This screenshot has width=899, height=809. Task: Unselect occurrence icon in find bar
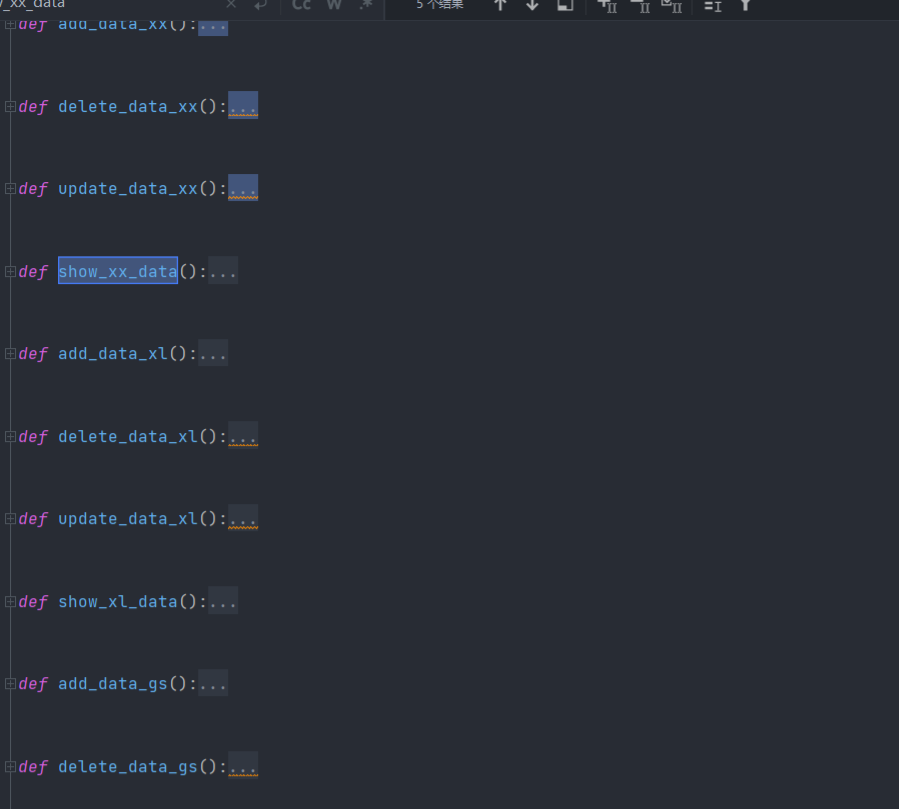tap(641, 6)
